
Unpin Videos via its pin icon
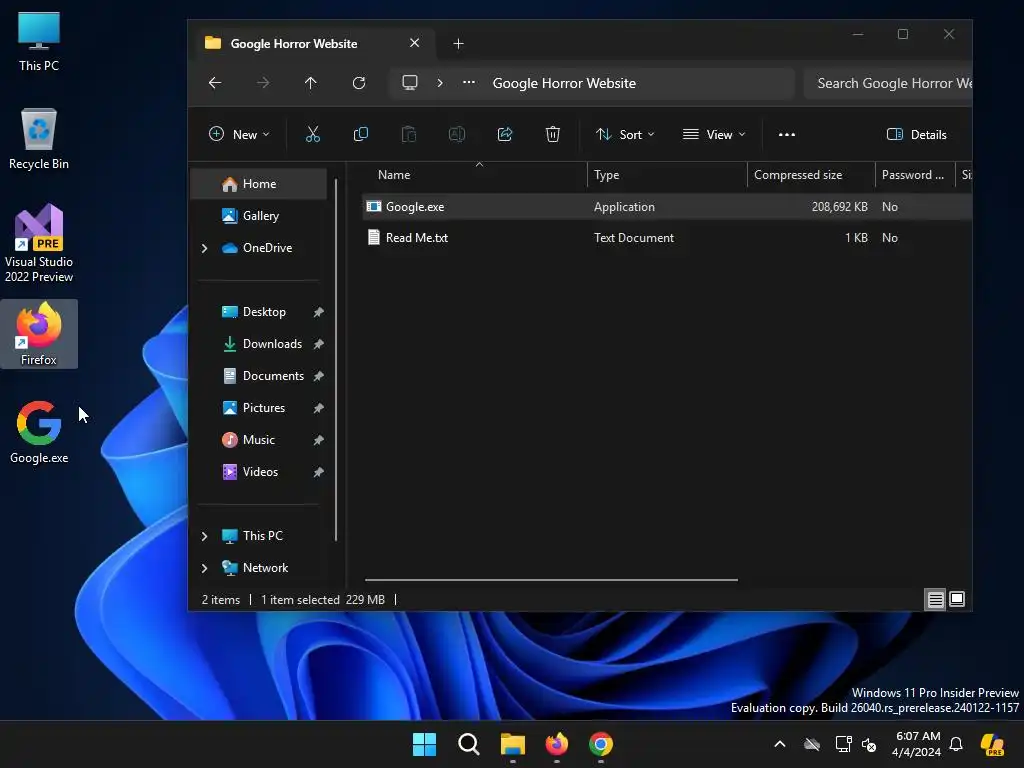319,472
